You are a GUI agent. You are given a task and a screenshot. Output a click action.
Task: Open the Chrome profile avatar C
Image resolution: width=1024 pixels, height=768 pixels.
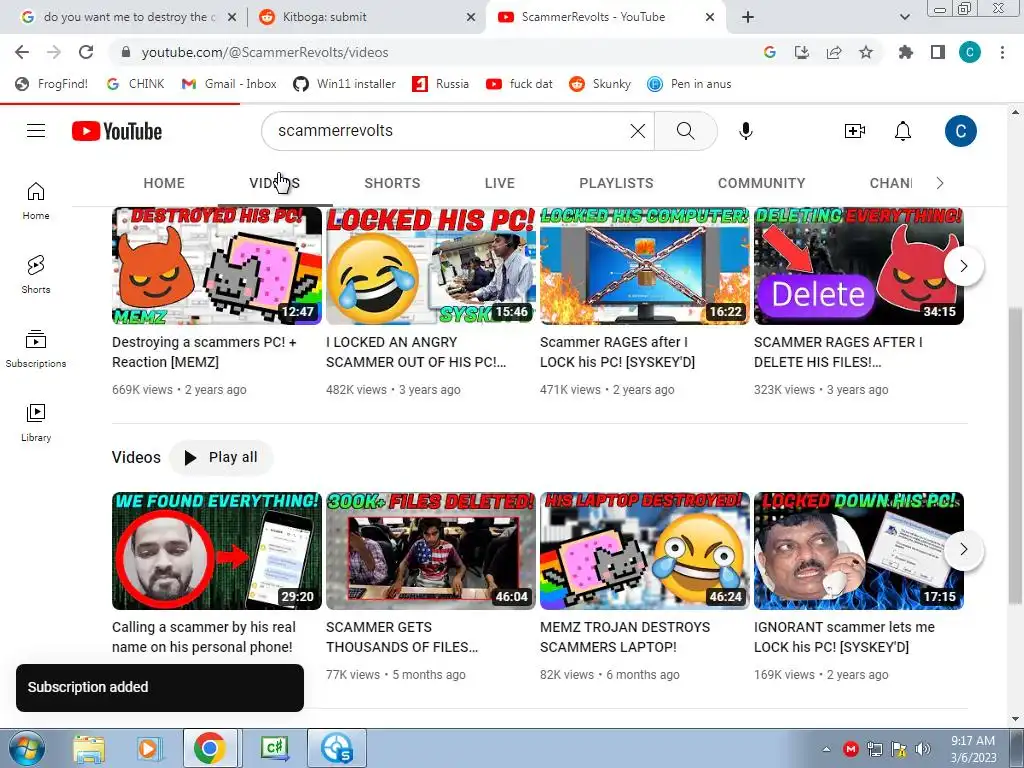pyautogui.click(x=970, y=52)
